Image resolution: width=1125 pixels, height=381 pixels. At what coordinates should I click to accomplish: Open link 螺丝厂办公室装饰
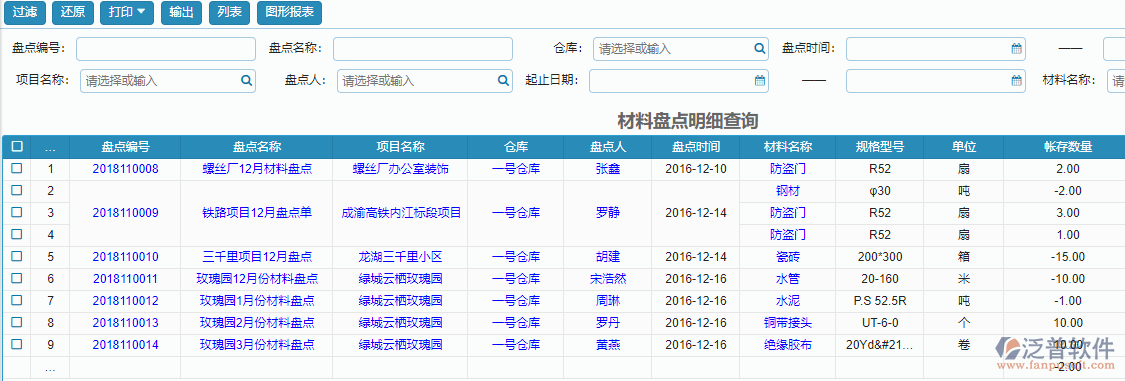[400, 169]
